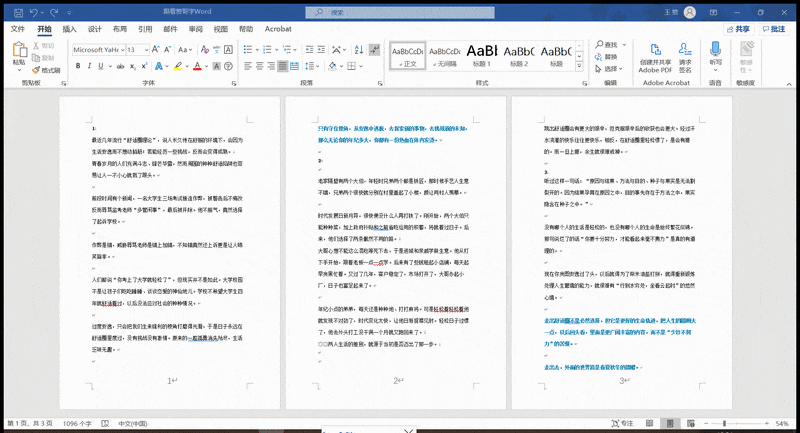
Task: Click create and share Adobe PDF icon
Action: point(655,50)
